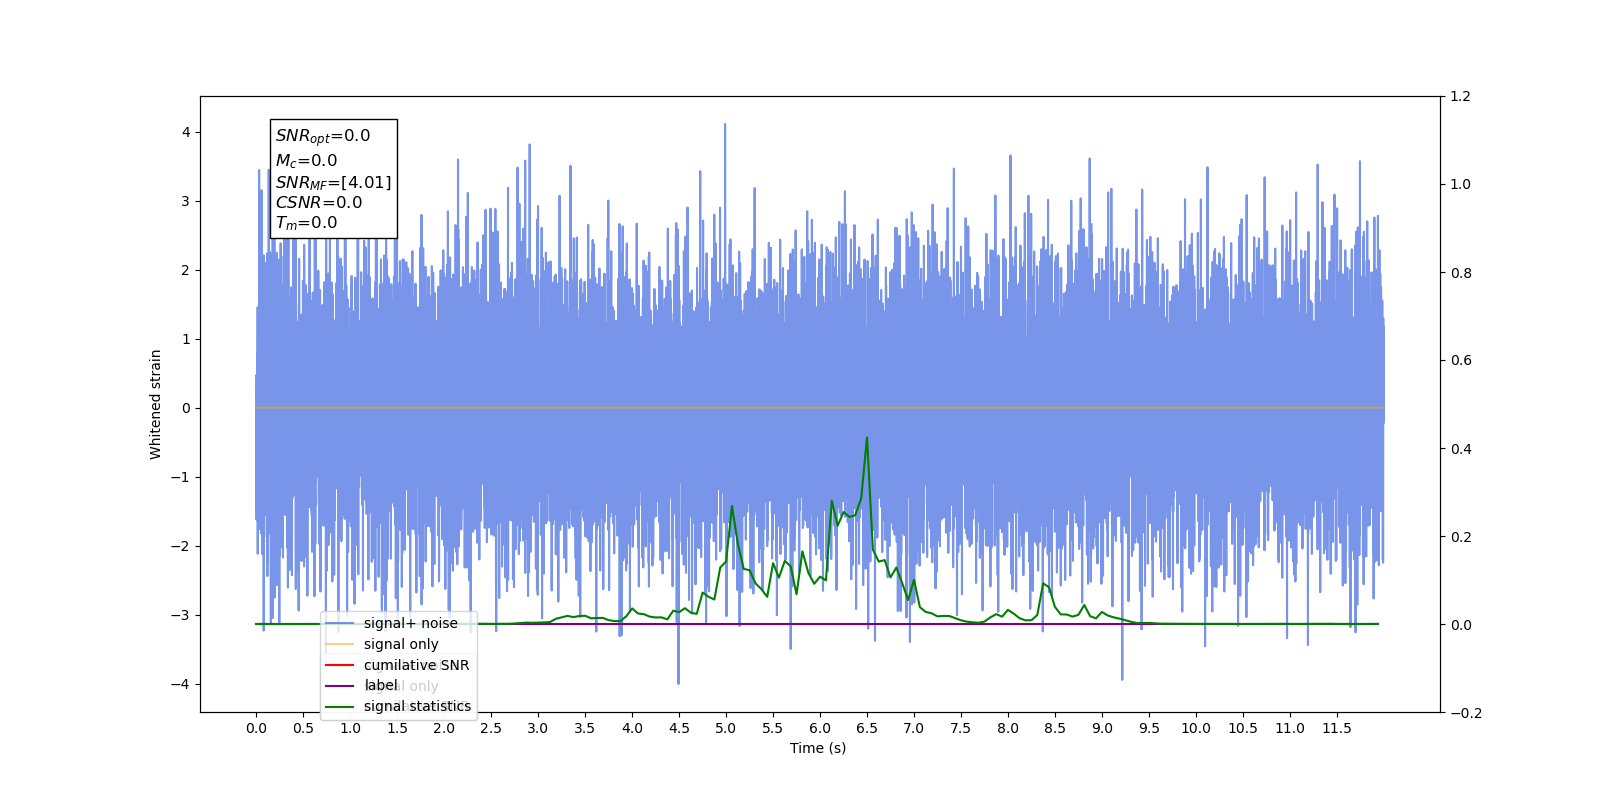Click the x-axis tick label 0.0
The width and height of the screenshot is (1600, 800).
pos(256,728)
